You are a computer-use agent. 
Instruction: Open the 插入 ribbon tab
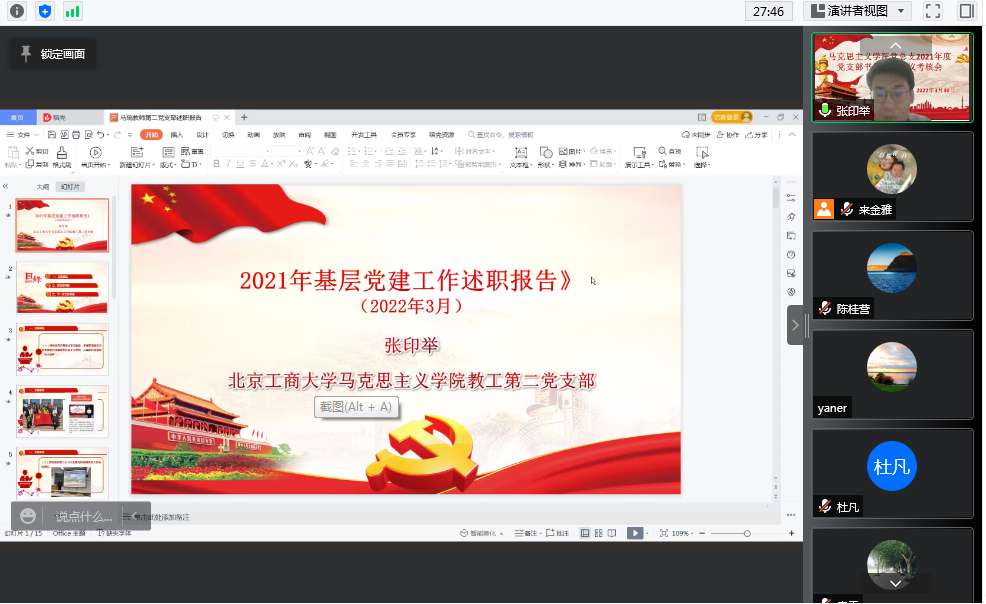point(177,134)
